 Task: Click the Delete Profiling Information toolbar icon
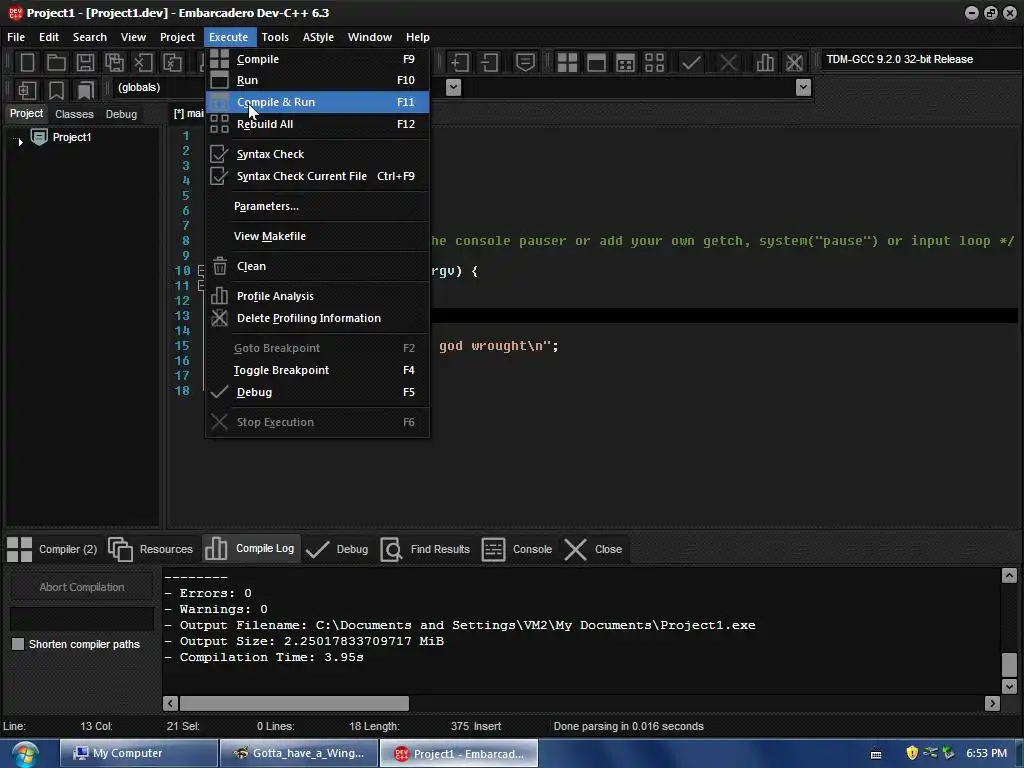pyautogui.click(x=794, y=63)
